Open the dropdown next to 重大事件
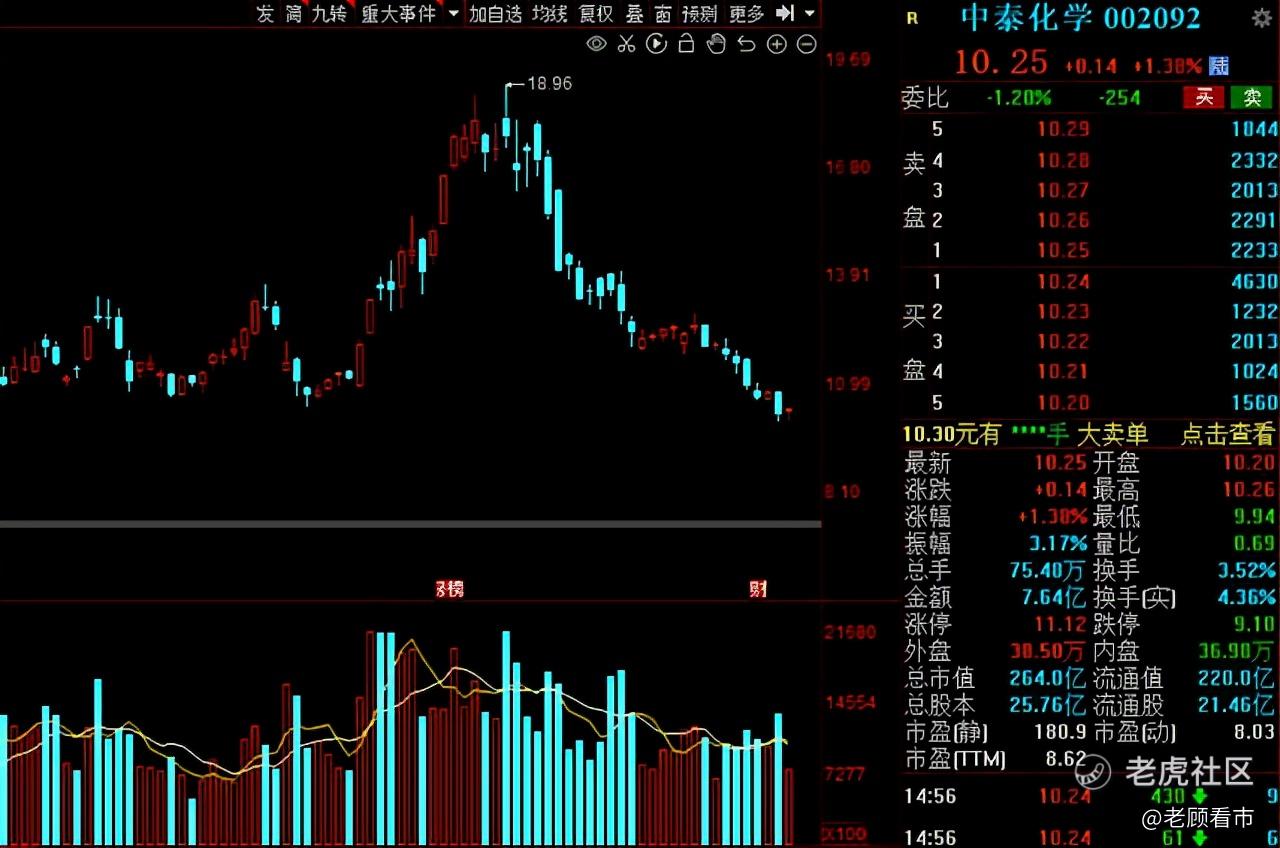Image resolution: width=1280 pixels, height=848 pixels. (453, 13)
